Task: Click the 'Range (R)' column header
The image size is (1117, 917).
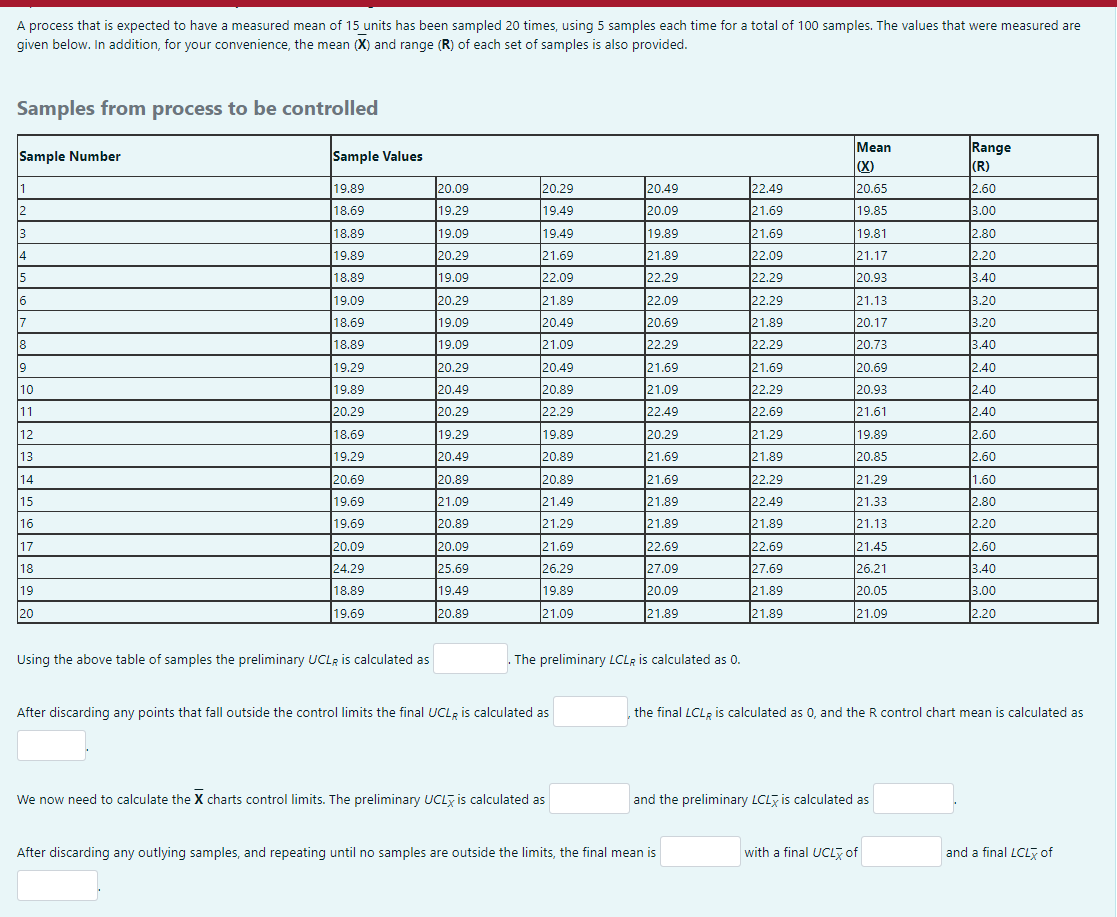Action: click(x=1033, y=156)
